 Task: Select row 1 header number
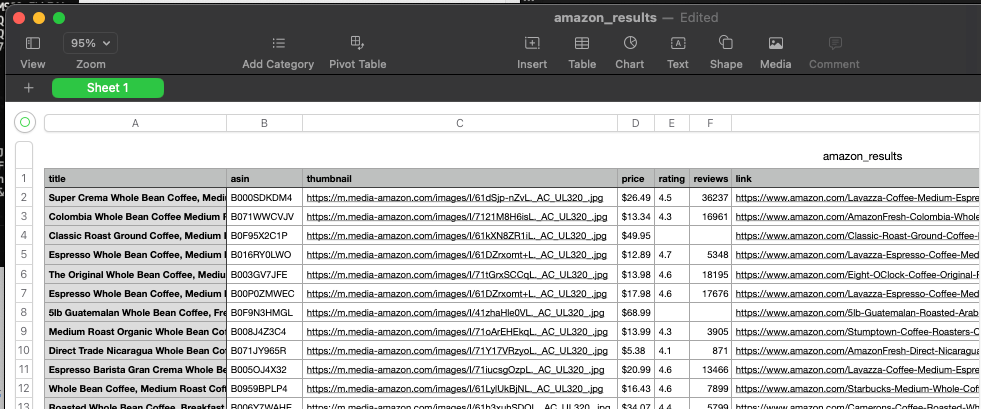pos(24,179)
